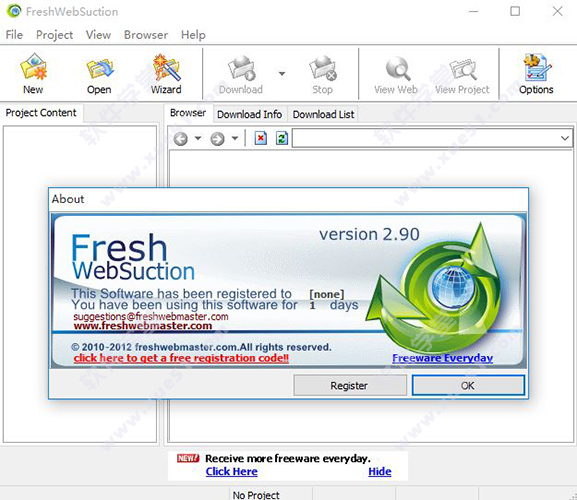577x500 pixels.
Task: Open the Freeware Everyday link
Action: tap(442, 358)
